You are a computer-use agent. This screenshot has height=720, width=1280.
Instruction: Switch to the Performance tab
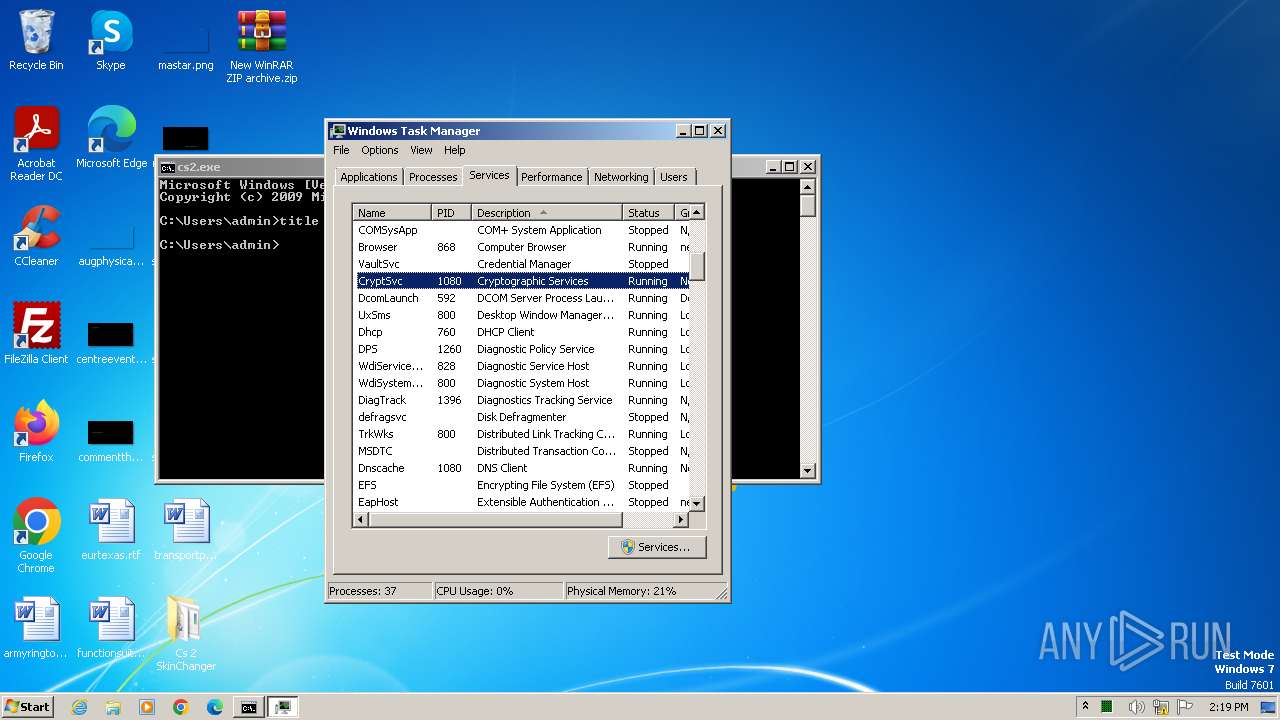point(551,177)
